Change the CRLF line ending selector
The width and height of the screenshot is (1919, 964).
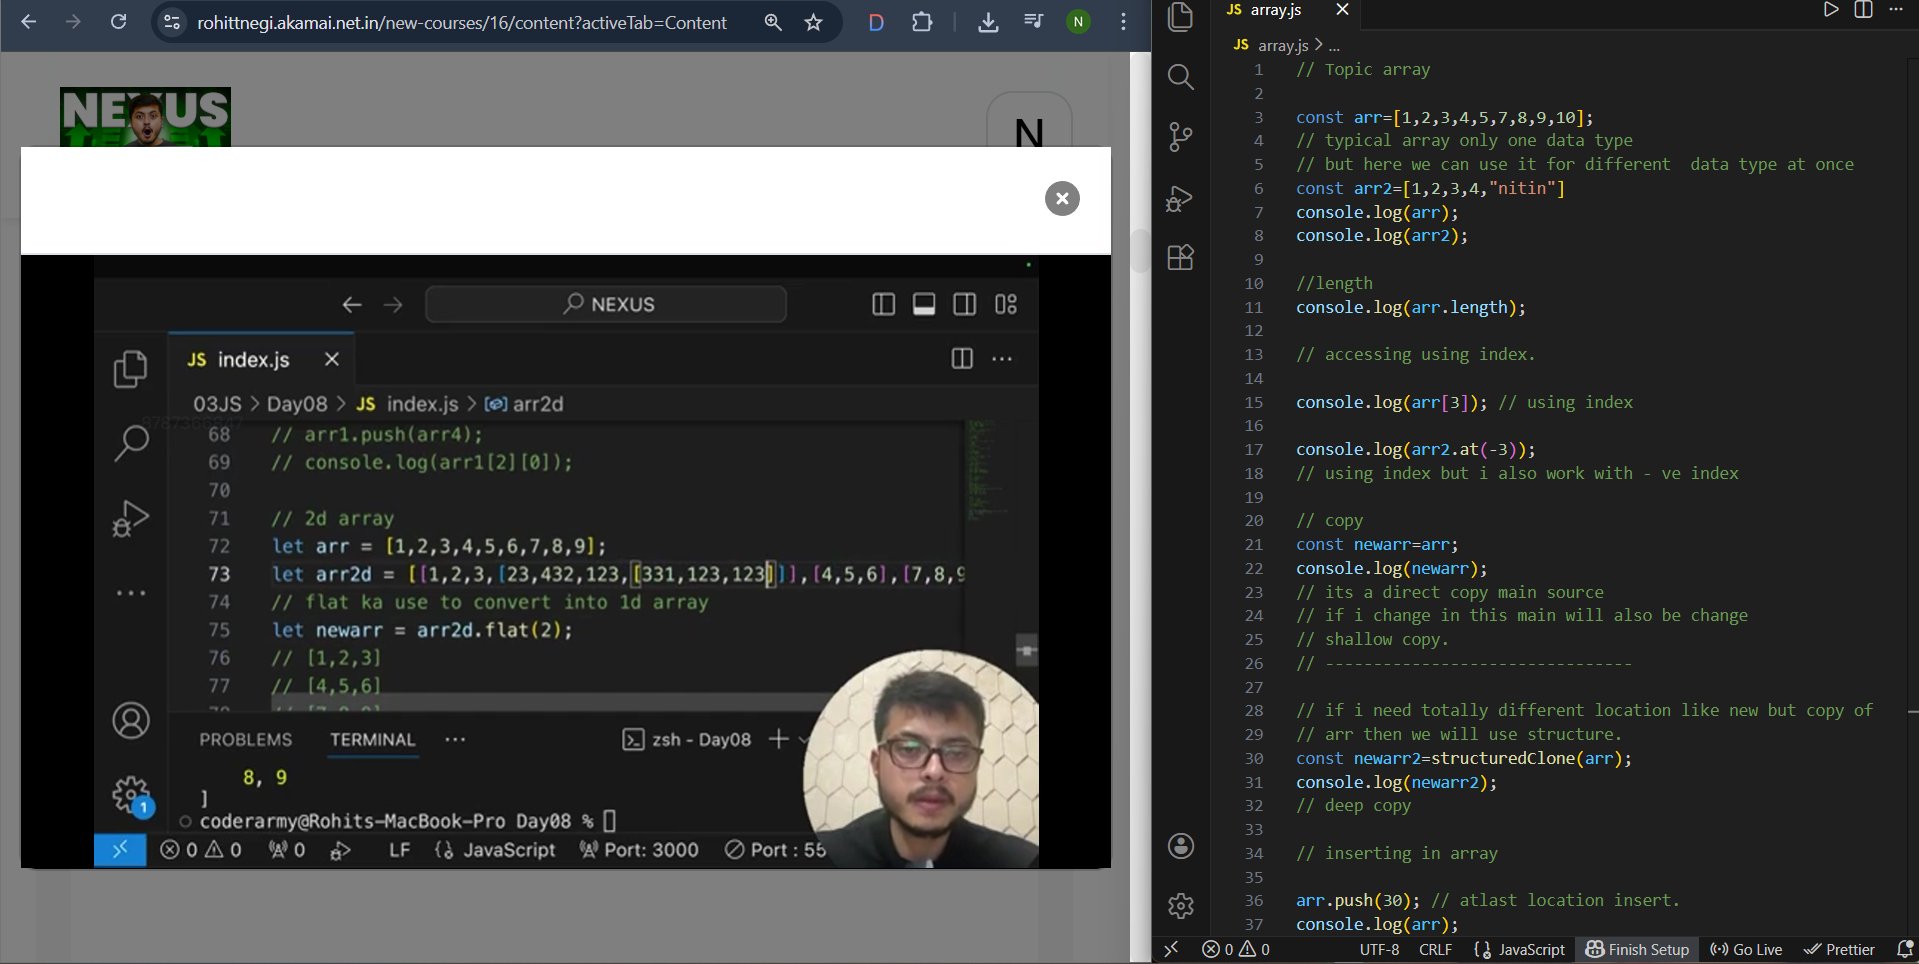click(1435, 949)
